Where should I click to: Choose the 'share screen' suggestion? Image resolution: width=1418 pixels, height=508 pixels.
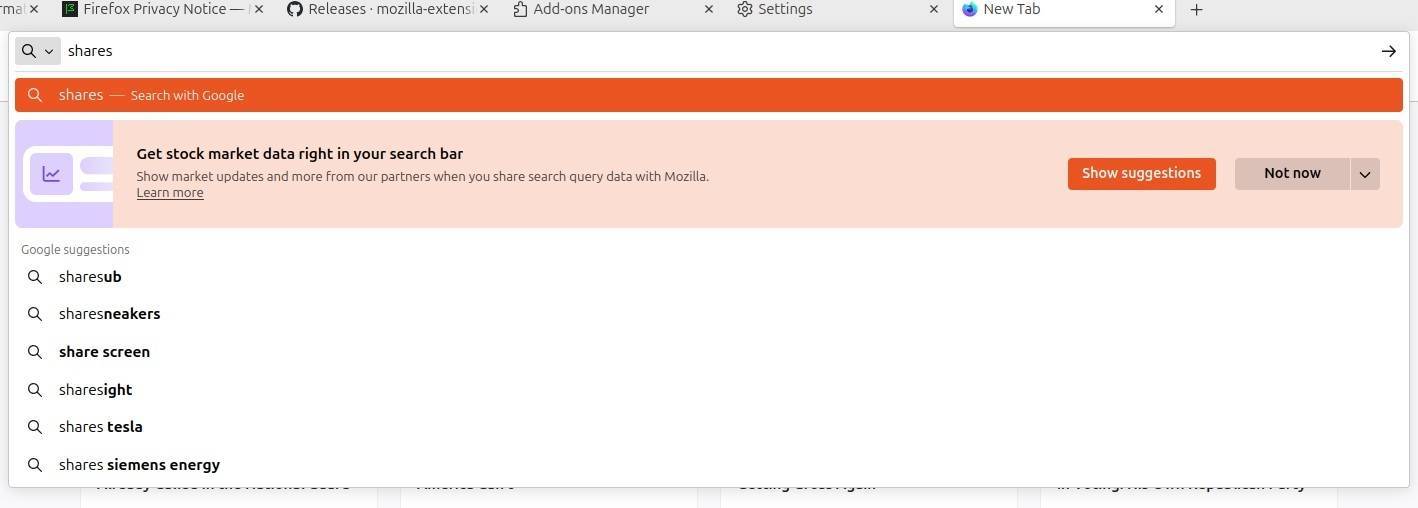pyautogui.click(x=104, y=352)
